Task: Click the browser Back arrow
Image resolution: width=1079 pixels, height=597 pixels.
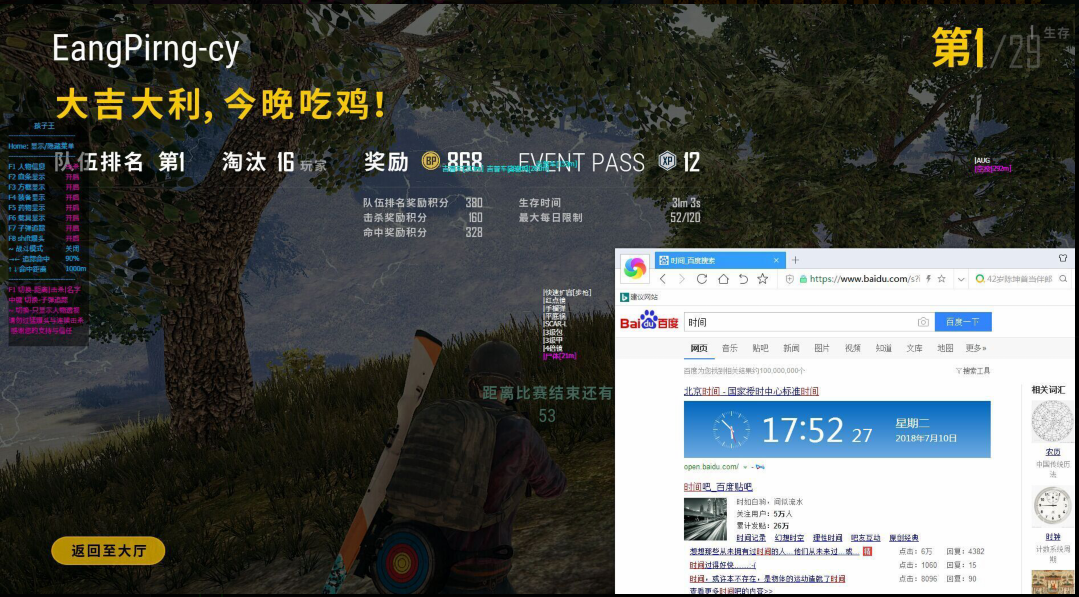Action: pos(663,279)
